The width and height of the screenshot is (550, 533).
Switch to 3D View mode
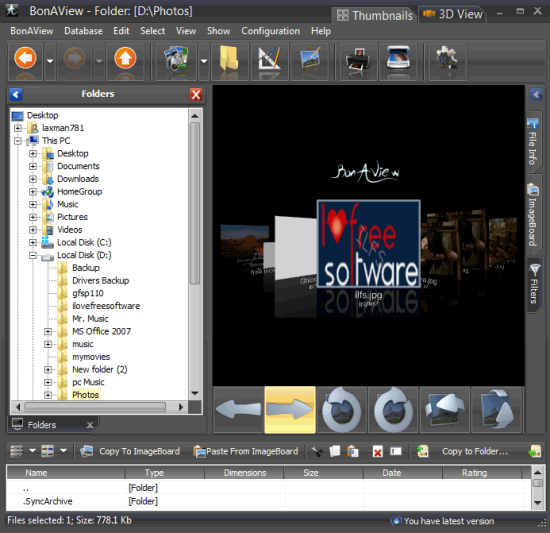(452, 14)
